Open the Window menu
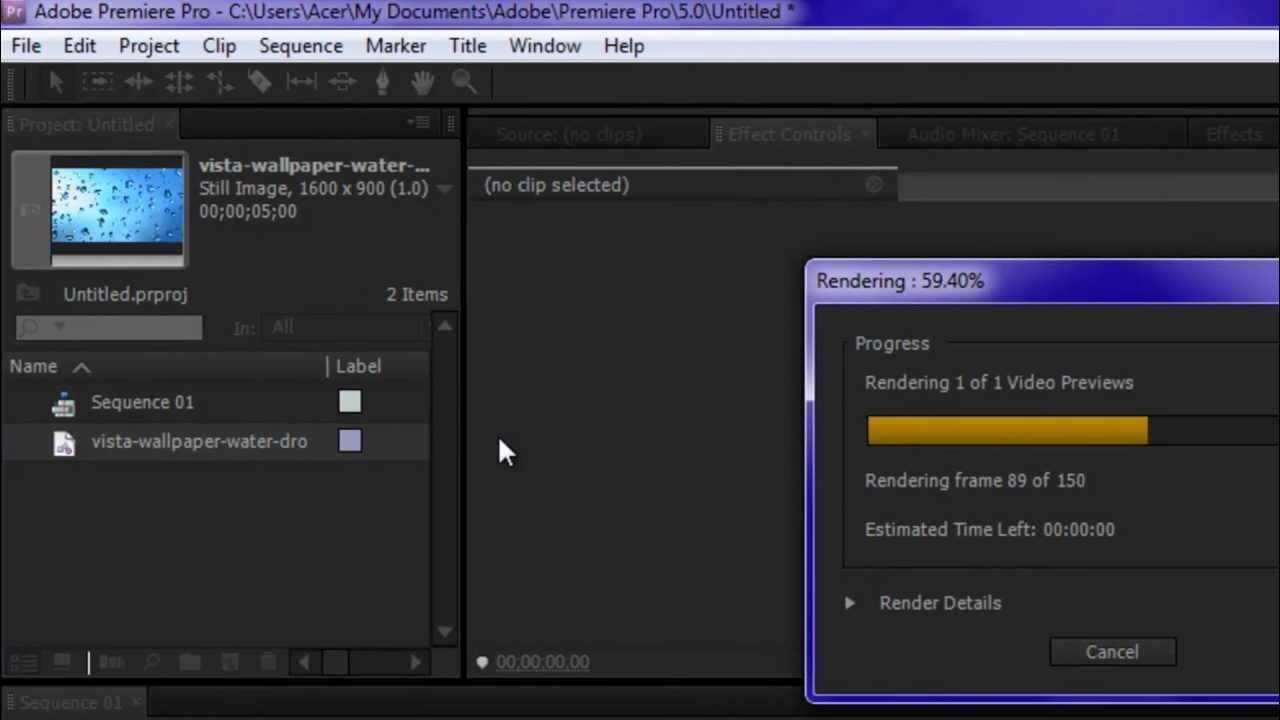 coord(545,46)
